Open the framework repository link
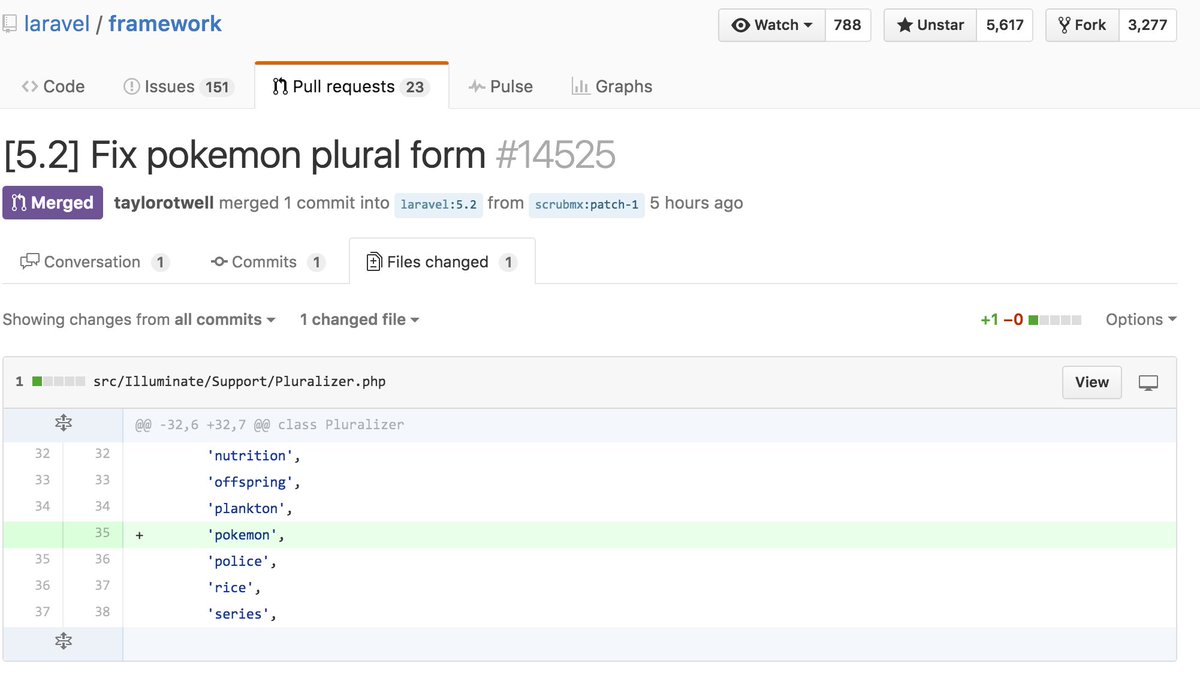1200x681 pixels. [165, 23]
